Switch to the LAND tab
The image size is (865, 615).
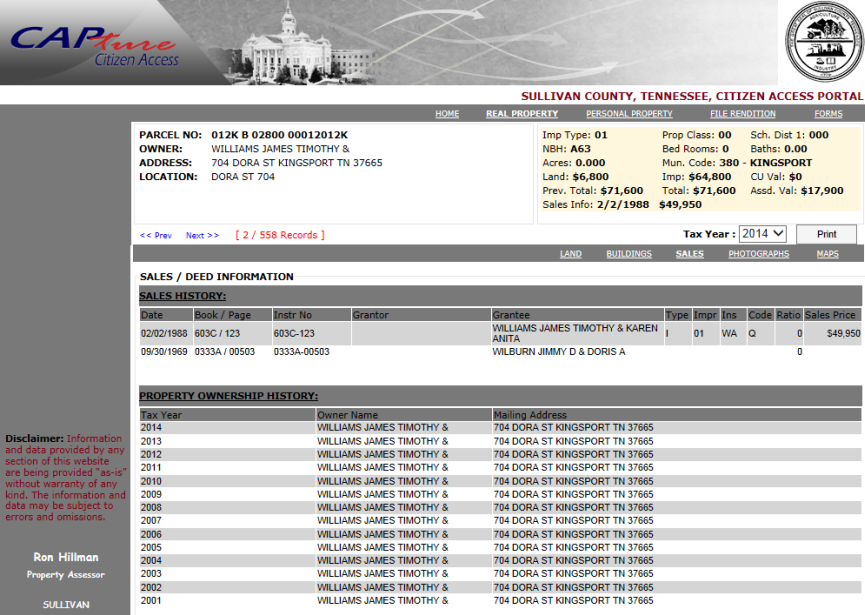(570, 254)
